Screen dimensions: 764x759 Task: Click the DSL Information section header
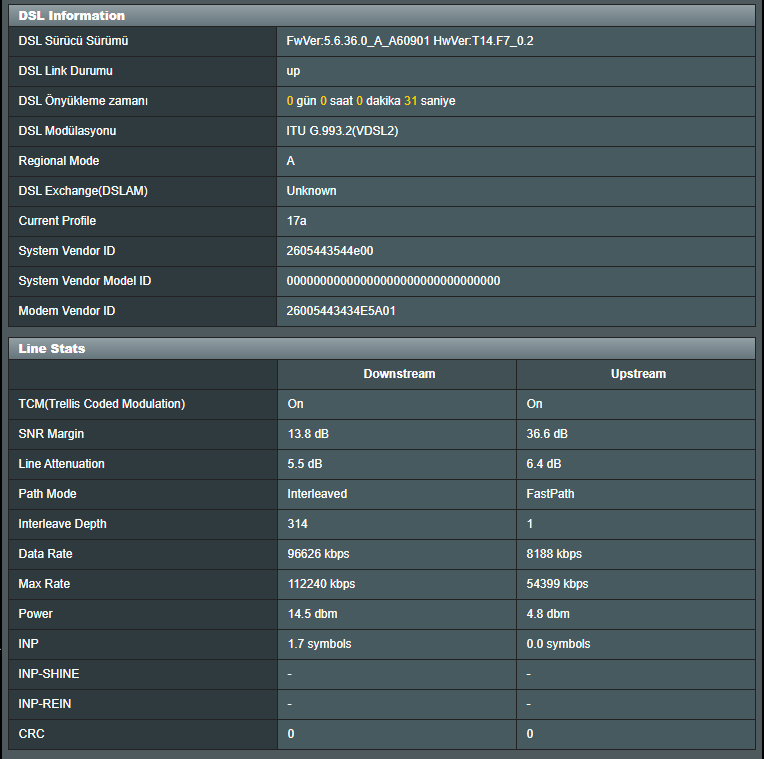(382, 16)
